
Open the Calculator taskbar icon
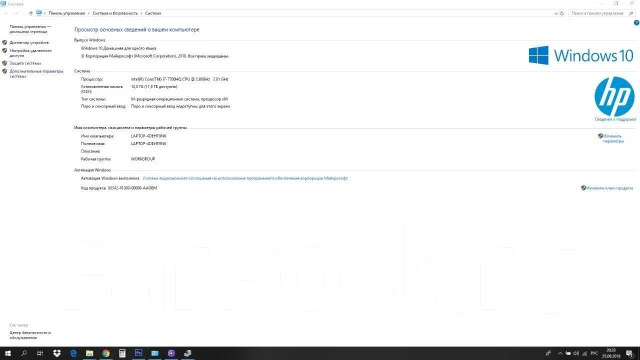point(122,353)
